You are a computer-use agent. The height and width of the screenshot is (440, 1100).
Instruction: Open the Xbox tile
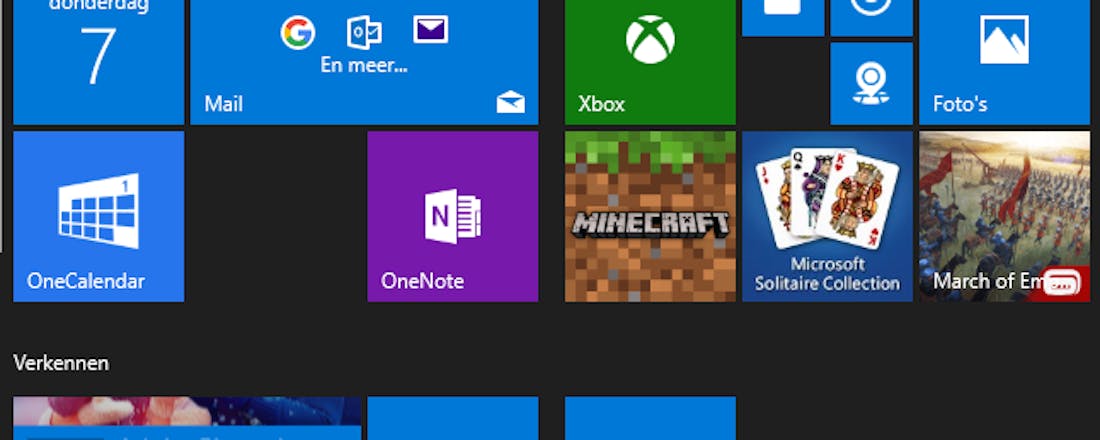[650, 62]
